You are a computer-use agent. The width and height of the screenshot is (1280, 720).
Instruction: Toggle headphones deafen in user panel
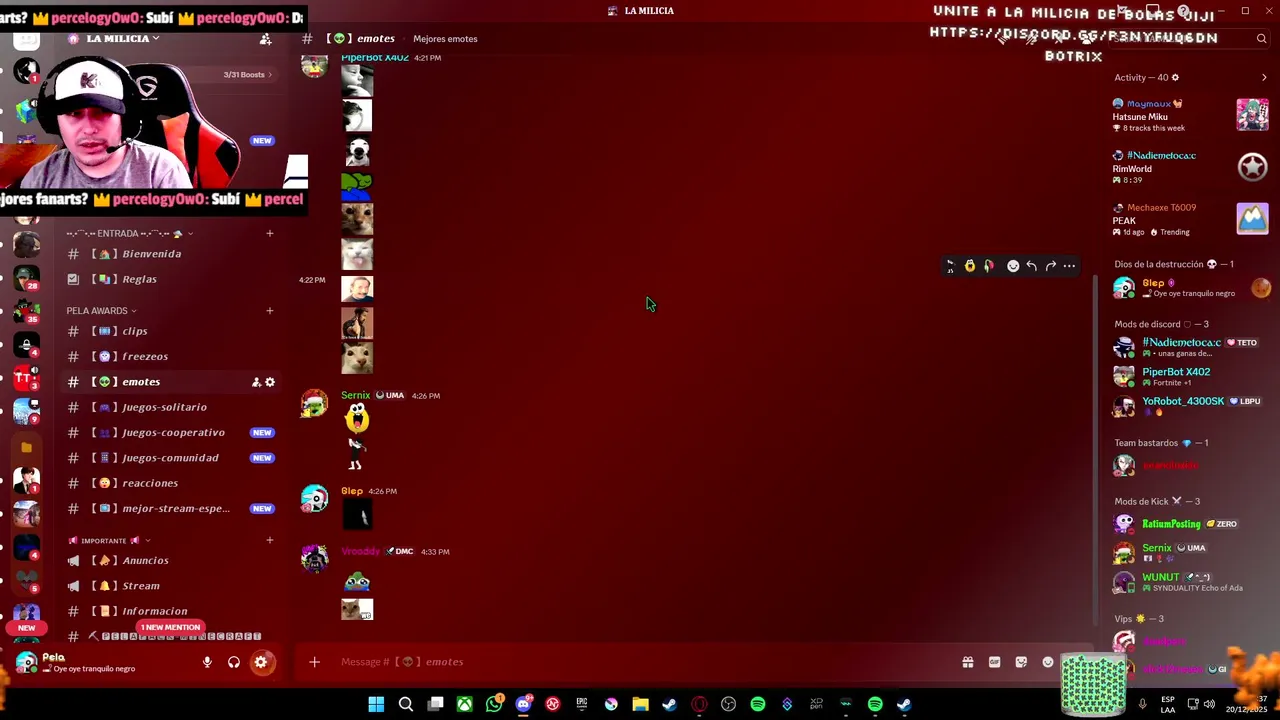tap(234, 662)
